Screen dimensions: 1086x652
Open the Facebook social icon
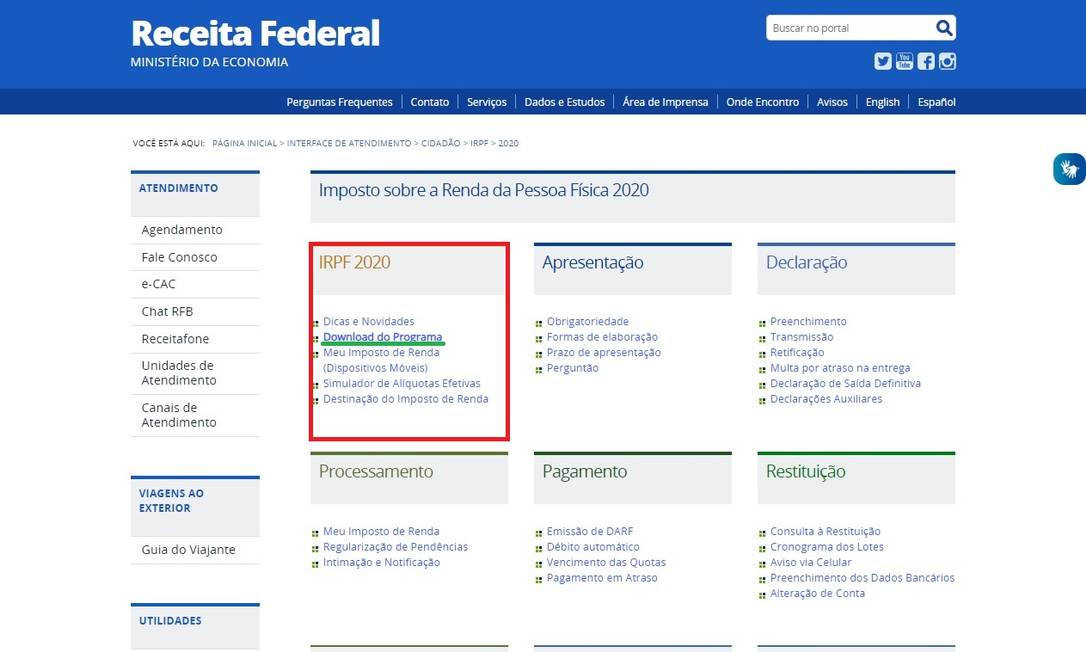[926, 61]
